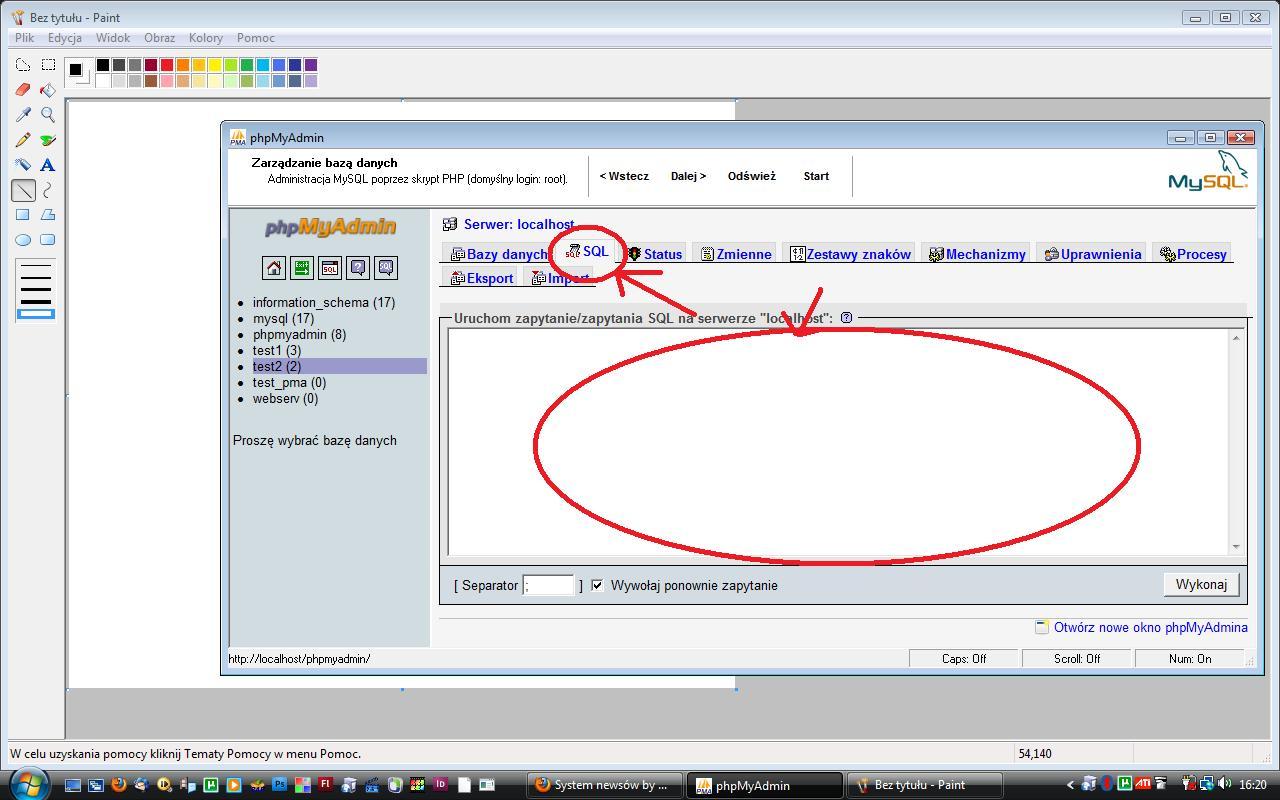Open the Plik menu
This screenshot has width=1280, height=800.
coord(25,38)
